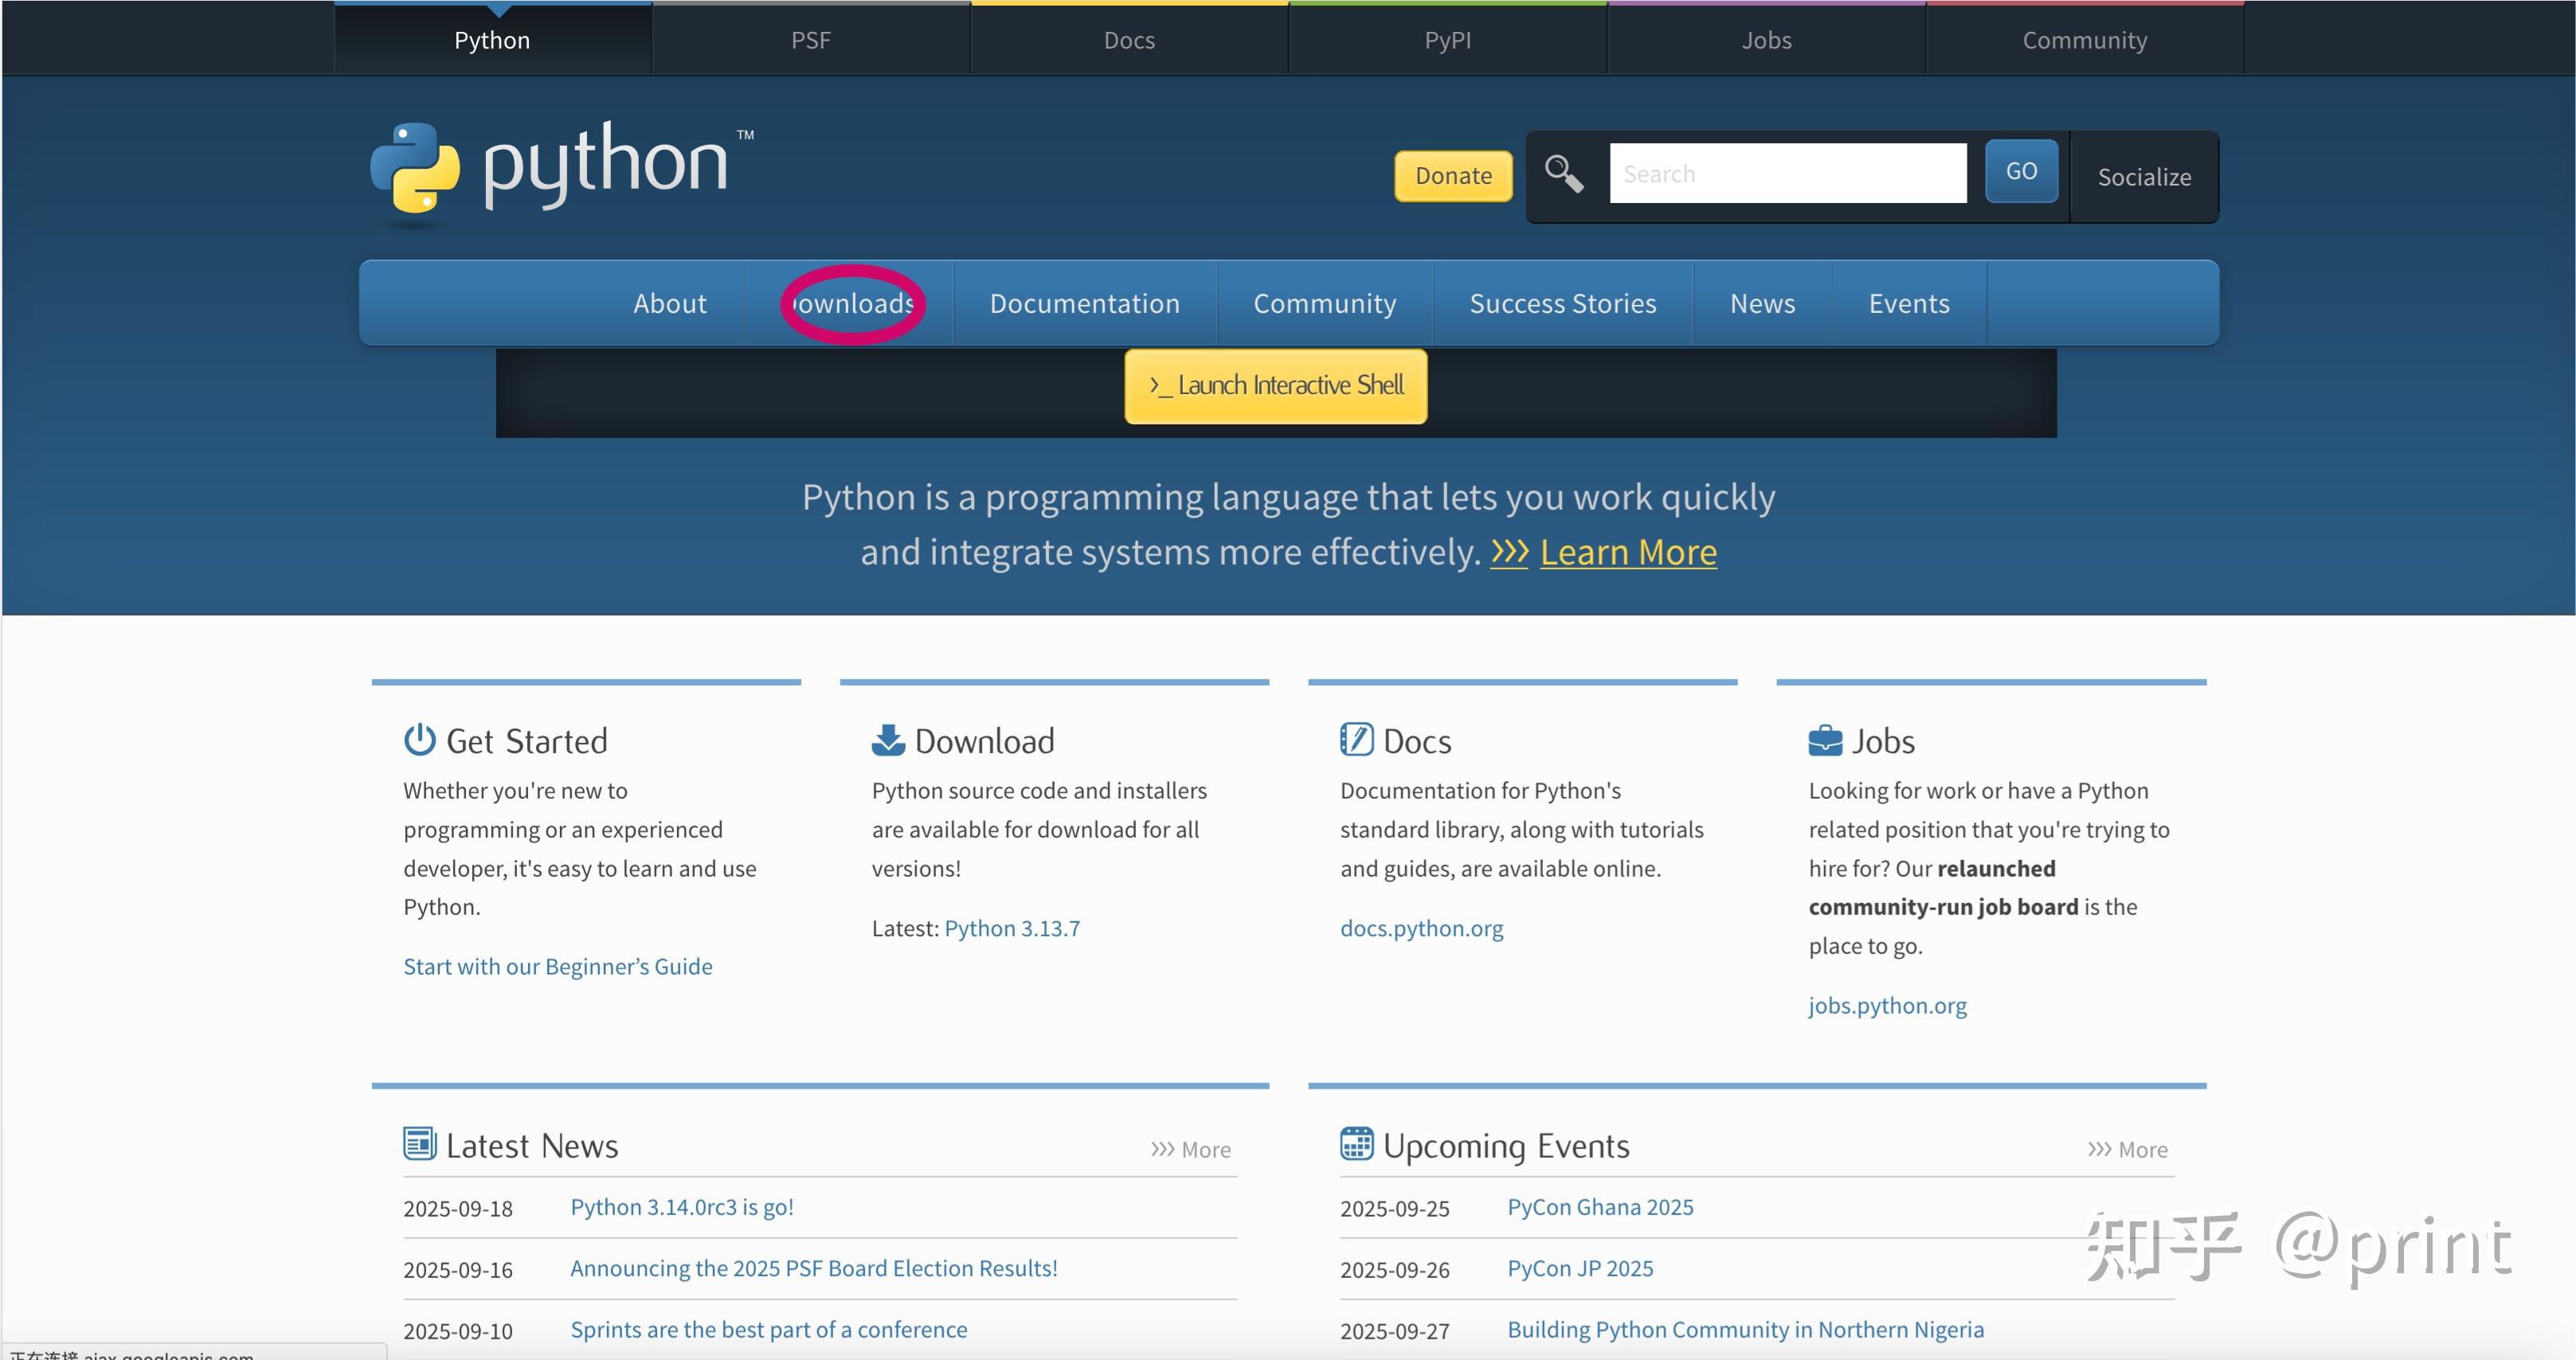Follow the Learn More link

(x=1629, y=551)
